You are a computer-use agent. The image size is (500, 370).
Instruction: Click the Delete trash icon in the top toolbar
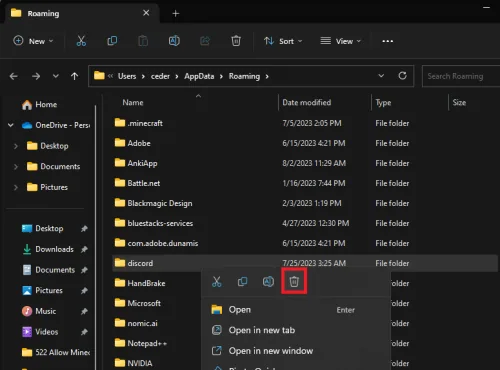[236, 41]
